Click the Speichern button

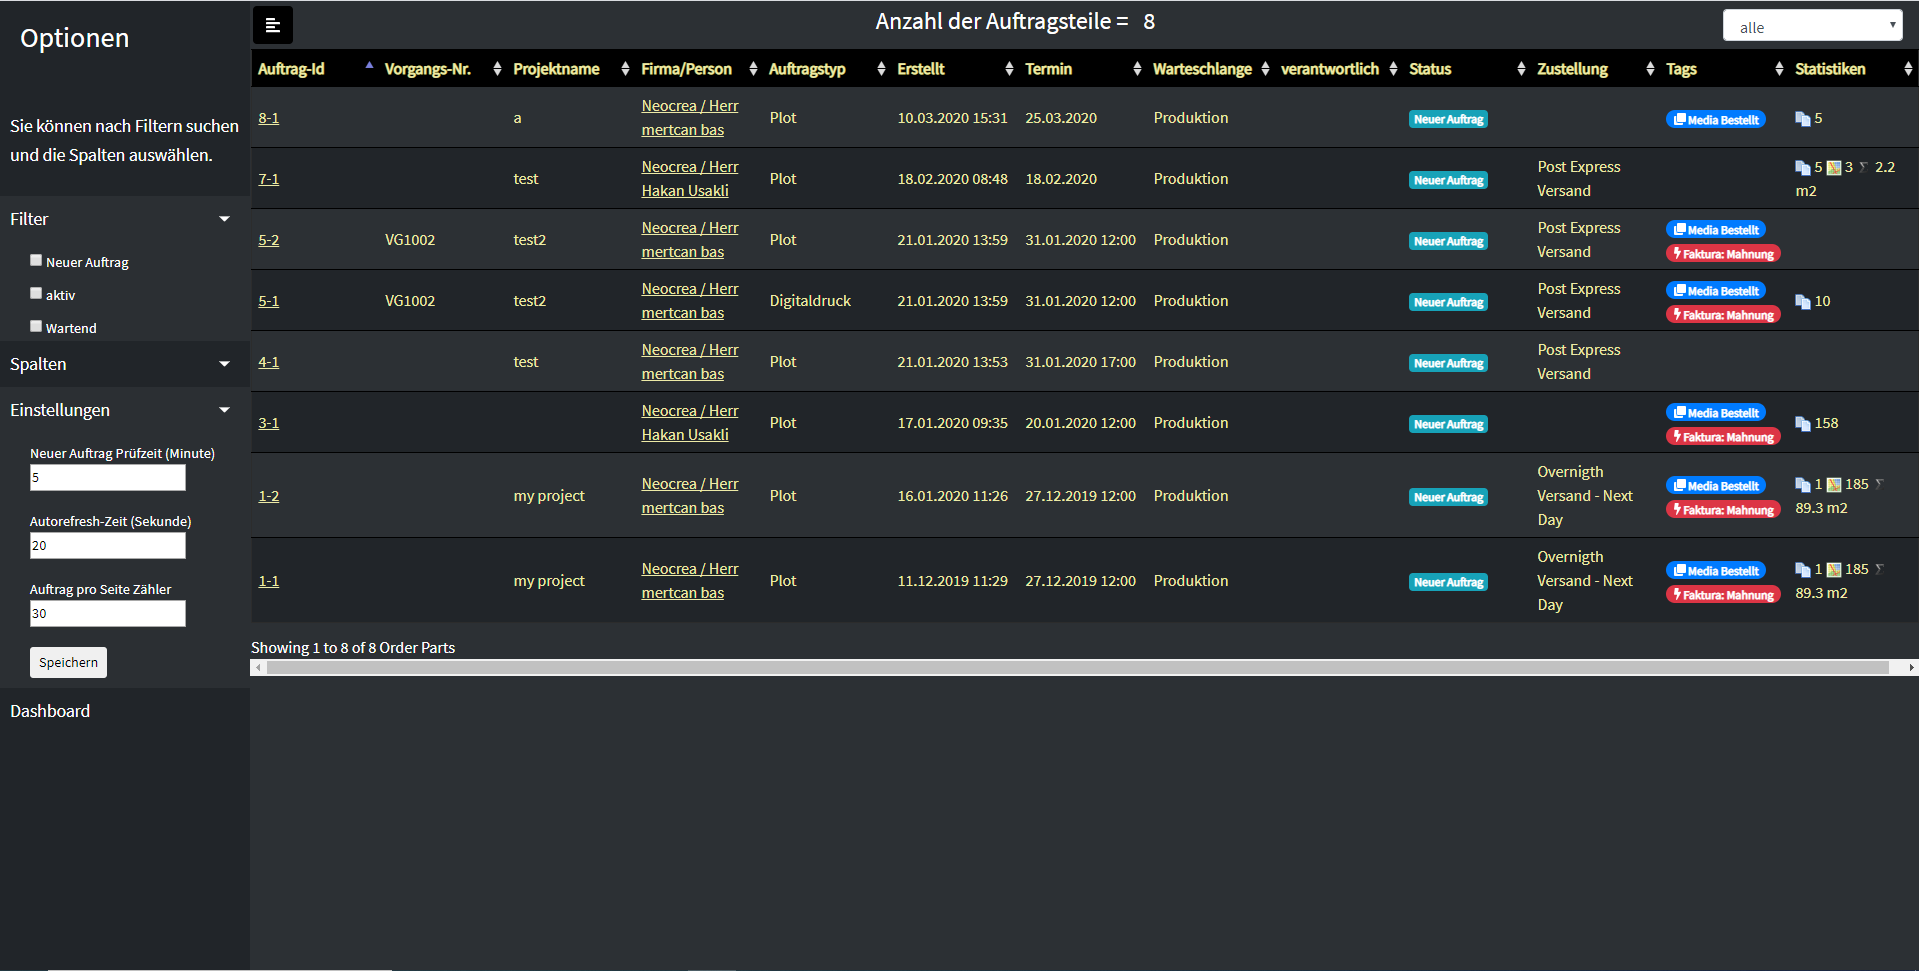[x=68, y=662]
